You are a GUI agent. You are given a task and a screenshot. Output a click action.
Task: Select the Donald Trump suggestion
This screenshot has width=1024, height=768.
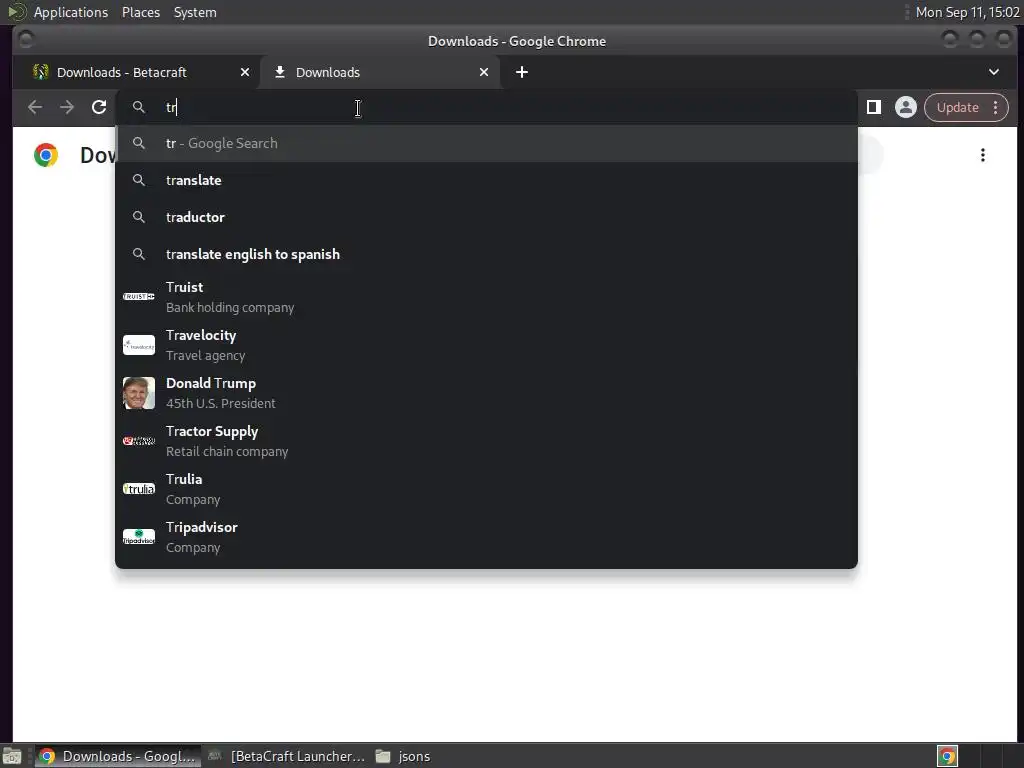[486, 393]
